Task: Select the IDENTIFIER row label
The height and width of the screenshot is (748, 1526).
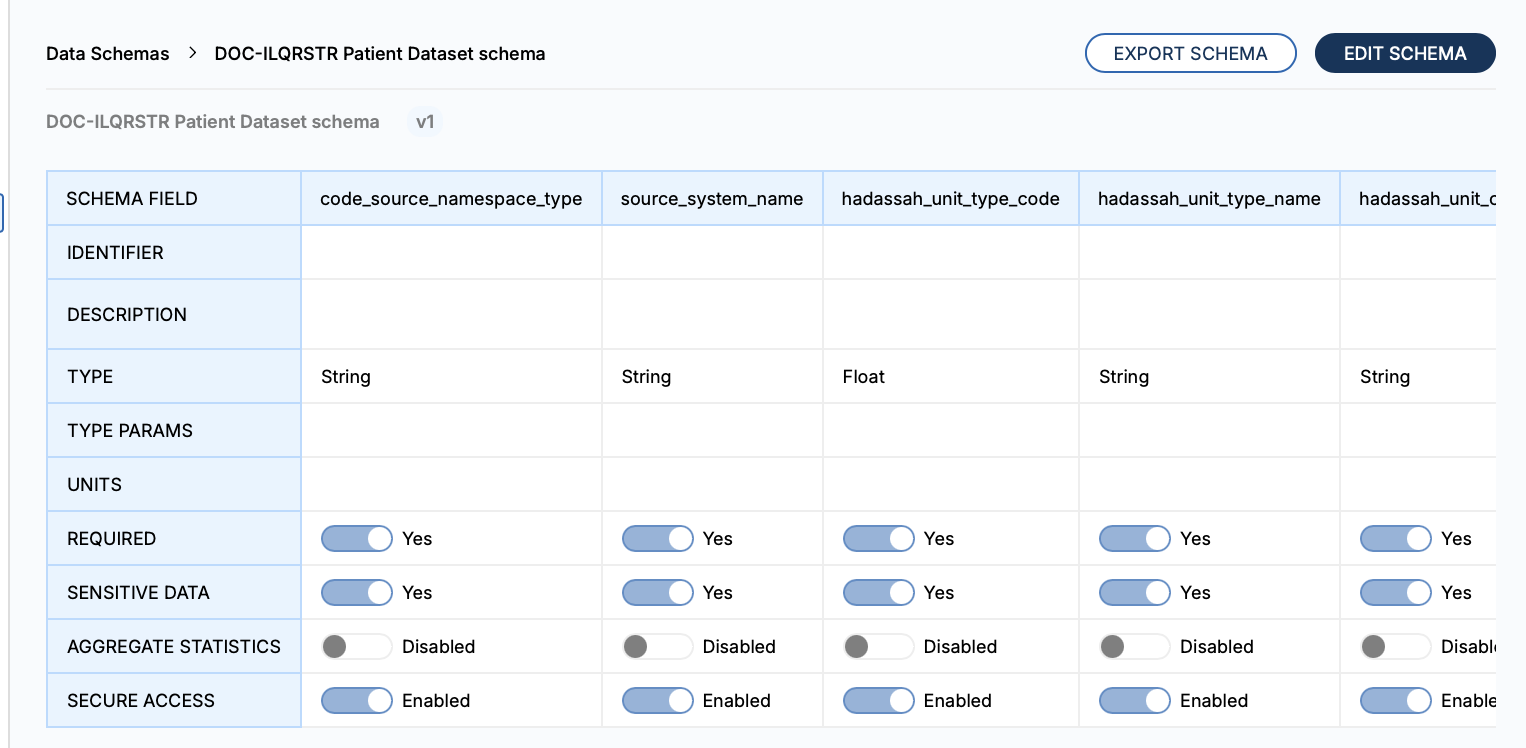Action: click(174, 253)
